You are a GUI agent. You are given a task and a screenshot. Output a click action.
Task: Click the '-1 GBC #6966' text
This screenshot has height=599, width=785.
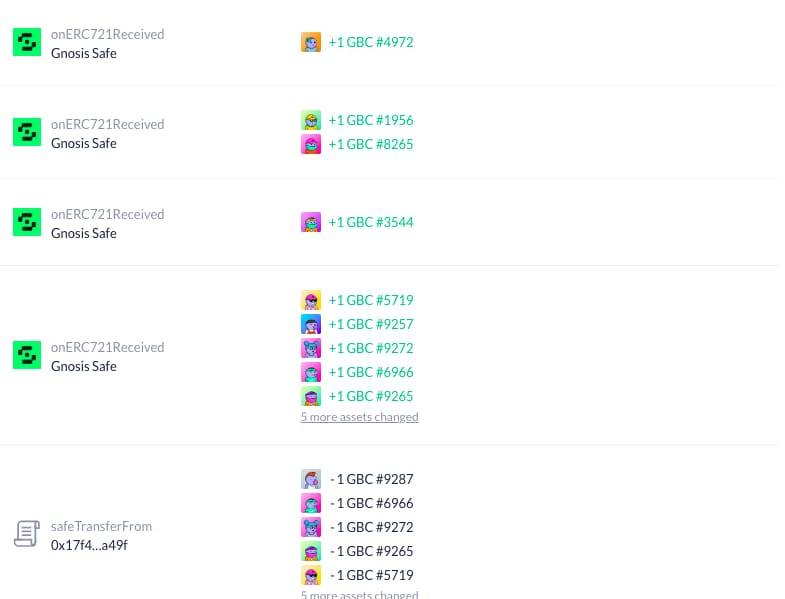coord(372,503)
